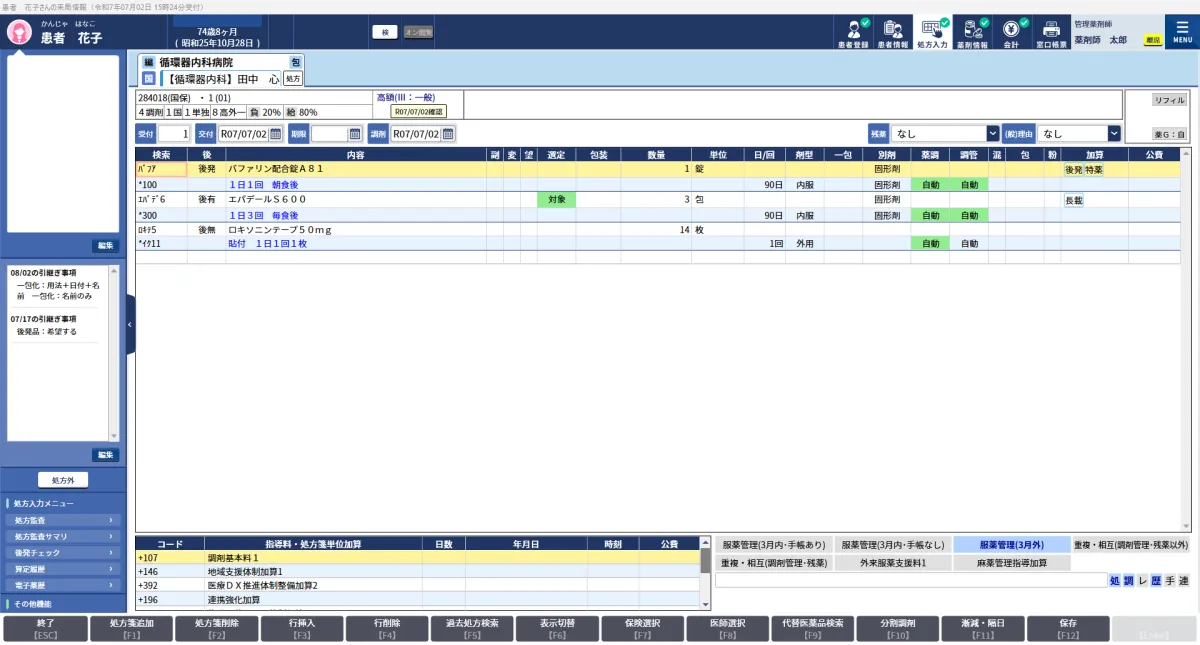Open the 患者情報 patient information icon

click(x=893, y=31)
